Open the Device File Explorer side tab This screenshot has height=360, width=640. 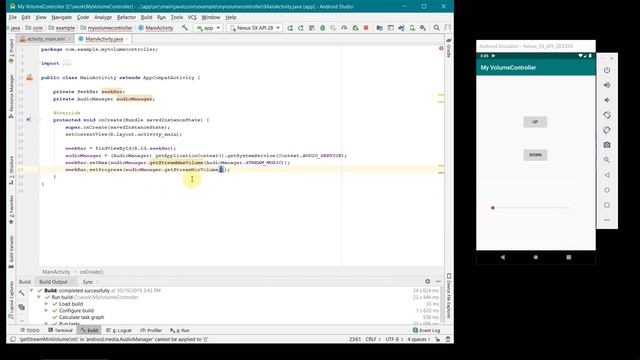pos(449,296)
